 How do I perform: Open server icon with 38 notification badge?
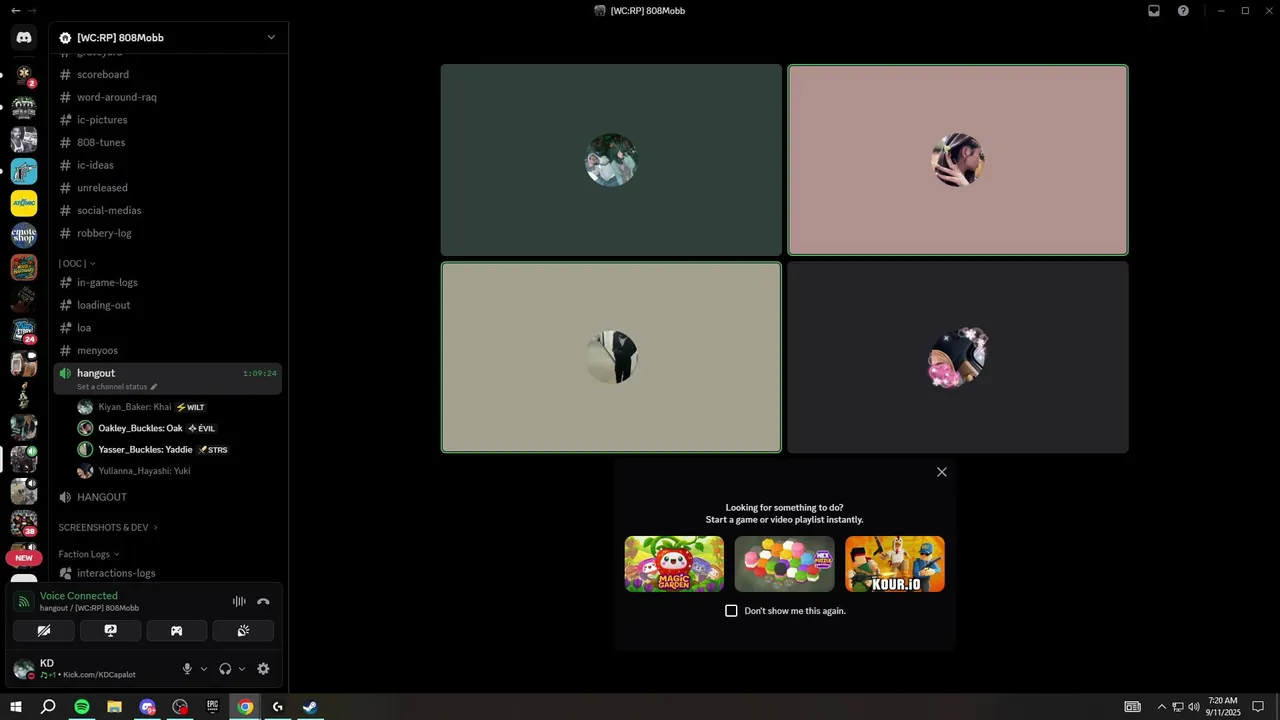click(24, 523)
